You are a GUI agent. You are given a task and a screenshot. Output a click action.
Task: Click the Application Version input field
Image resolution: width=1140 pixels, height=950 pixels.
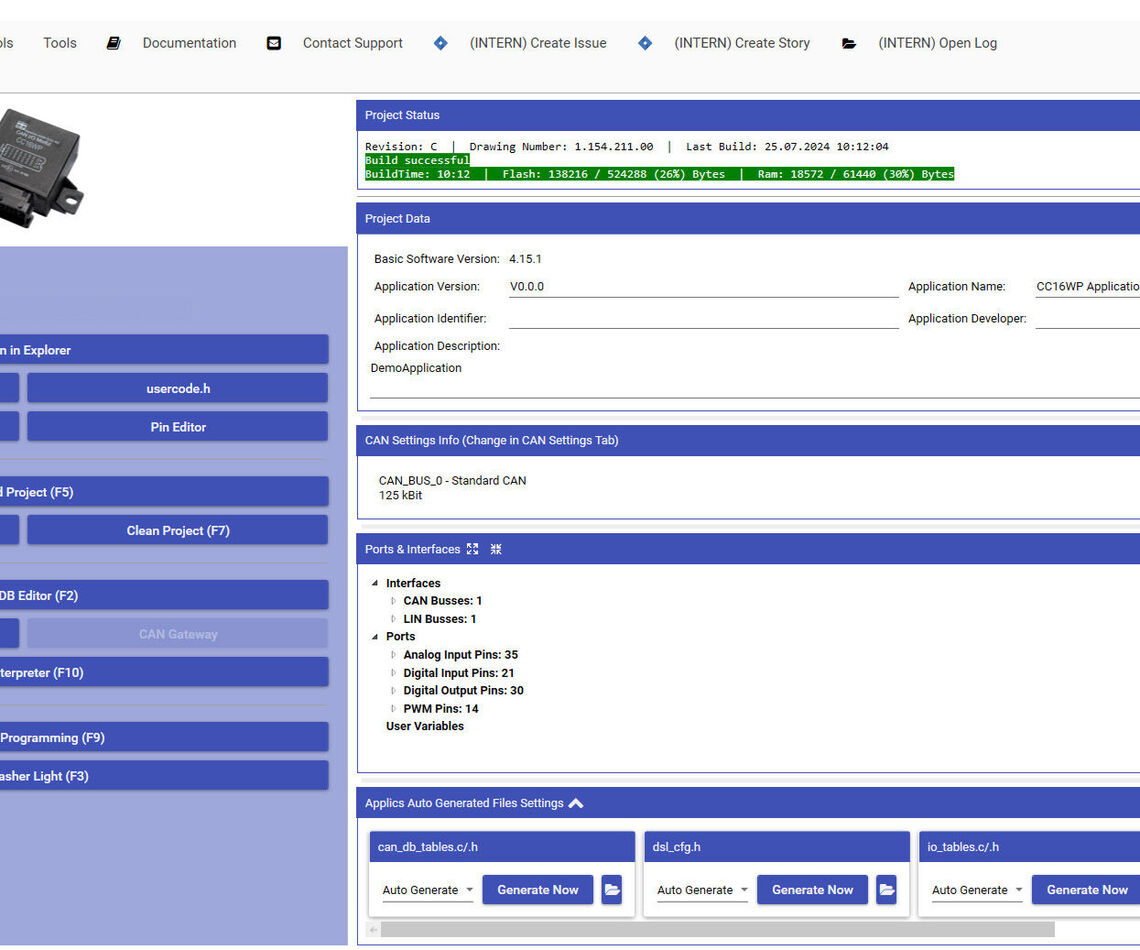point(703,287)
